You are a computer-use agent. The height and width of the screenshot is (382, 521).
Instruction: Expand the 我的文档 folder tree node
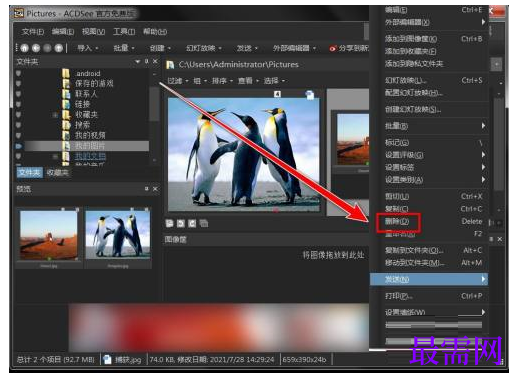pos(55,156)
